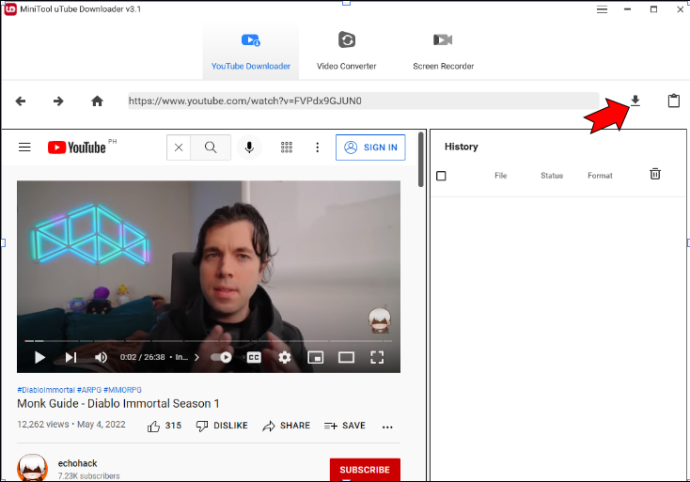Open the Screen Recorder tab
The height and width of the screenshot is (482, 690).
[443, 52]
